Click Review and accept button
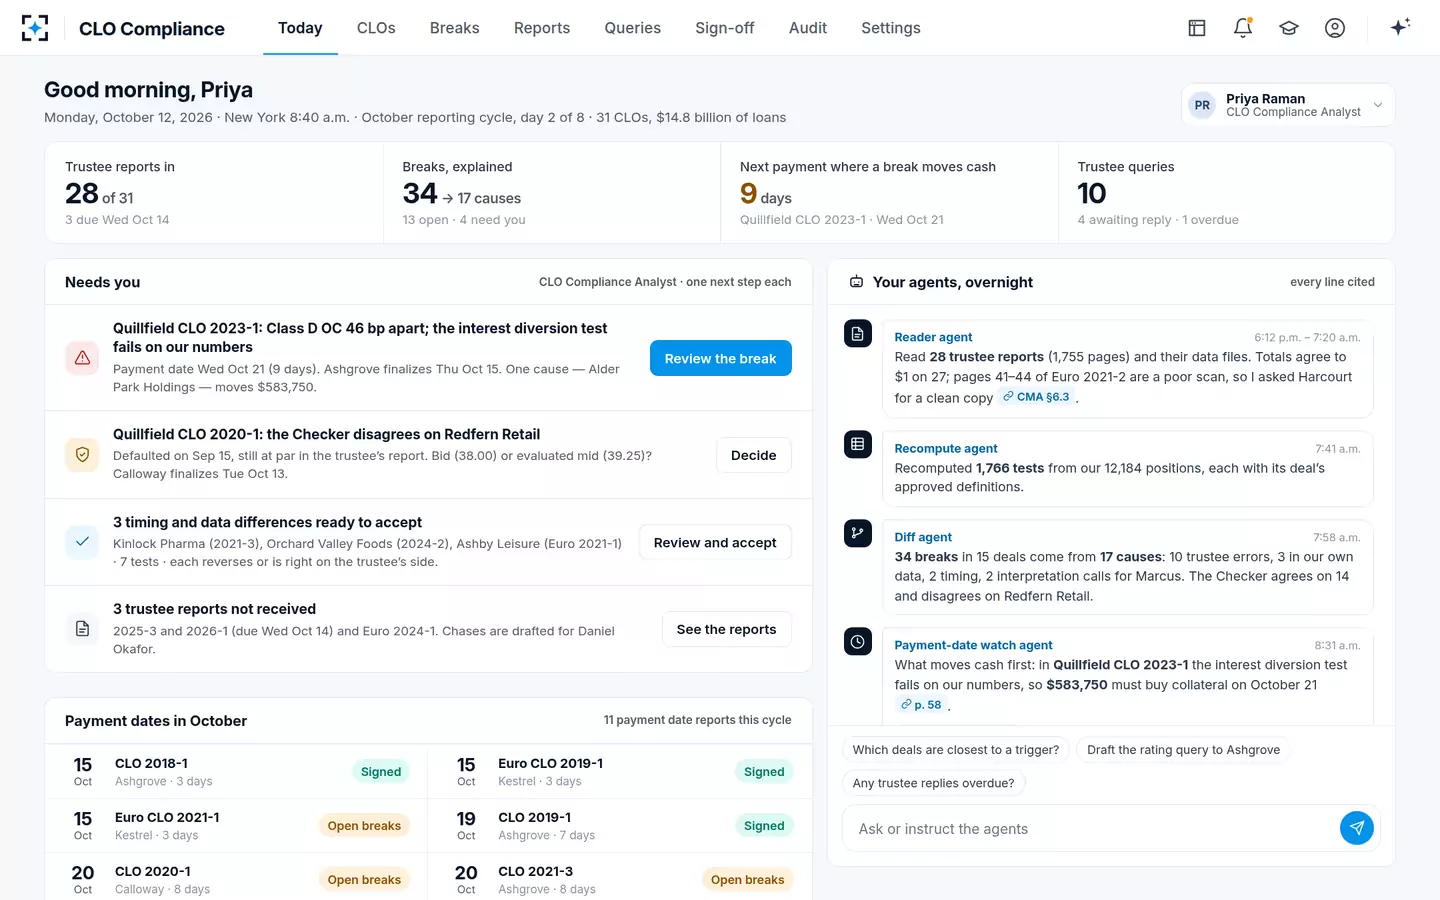 pos(715,542)
